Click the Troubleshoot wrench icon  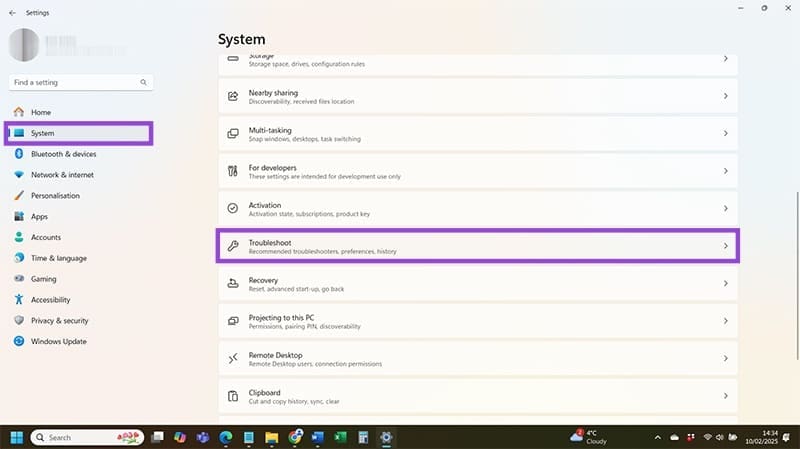pyautogui.click(x=233, y=246)
